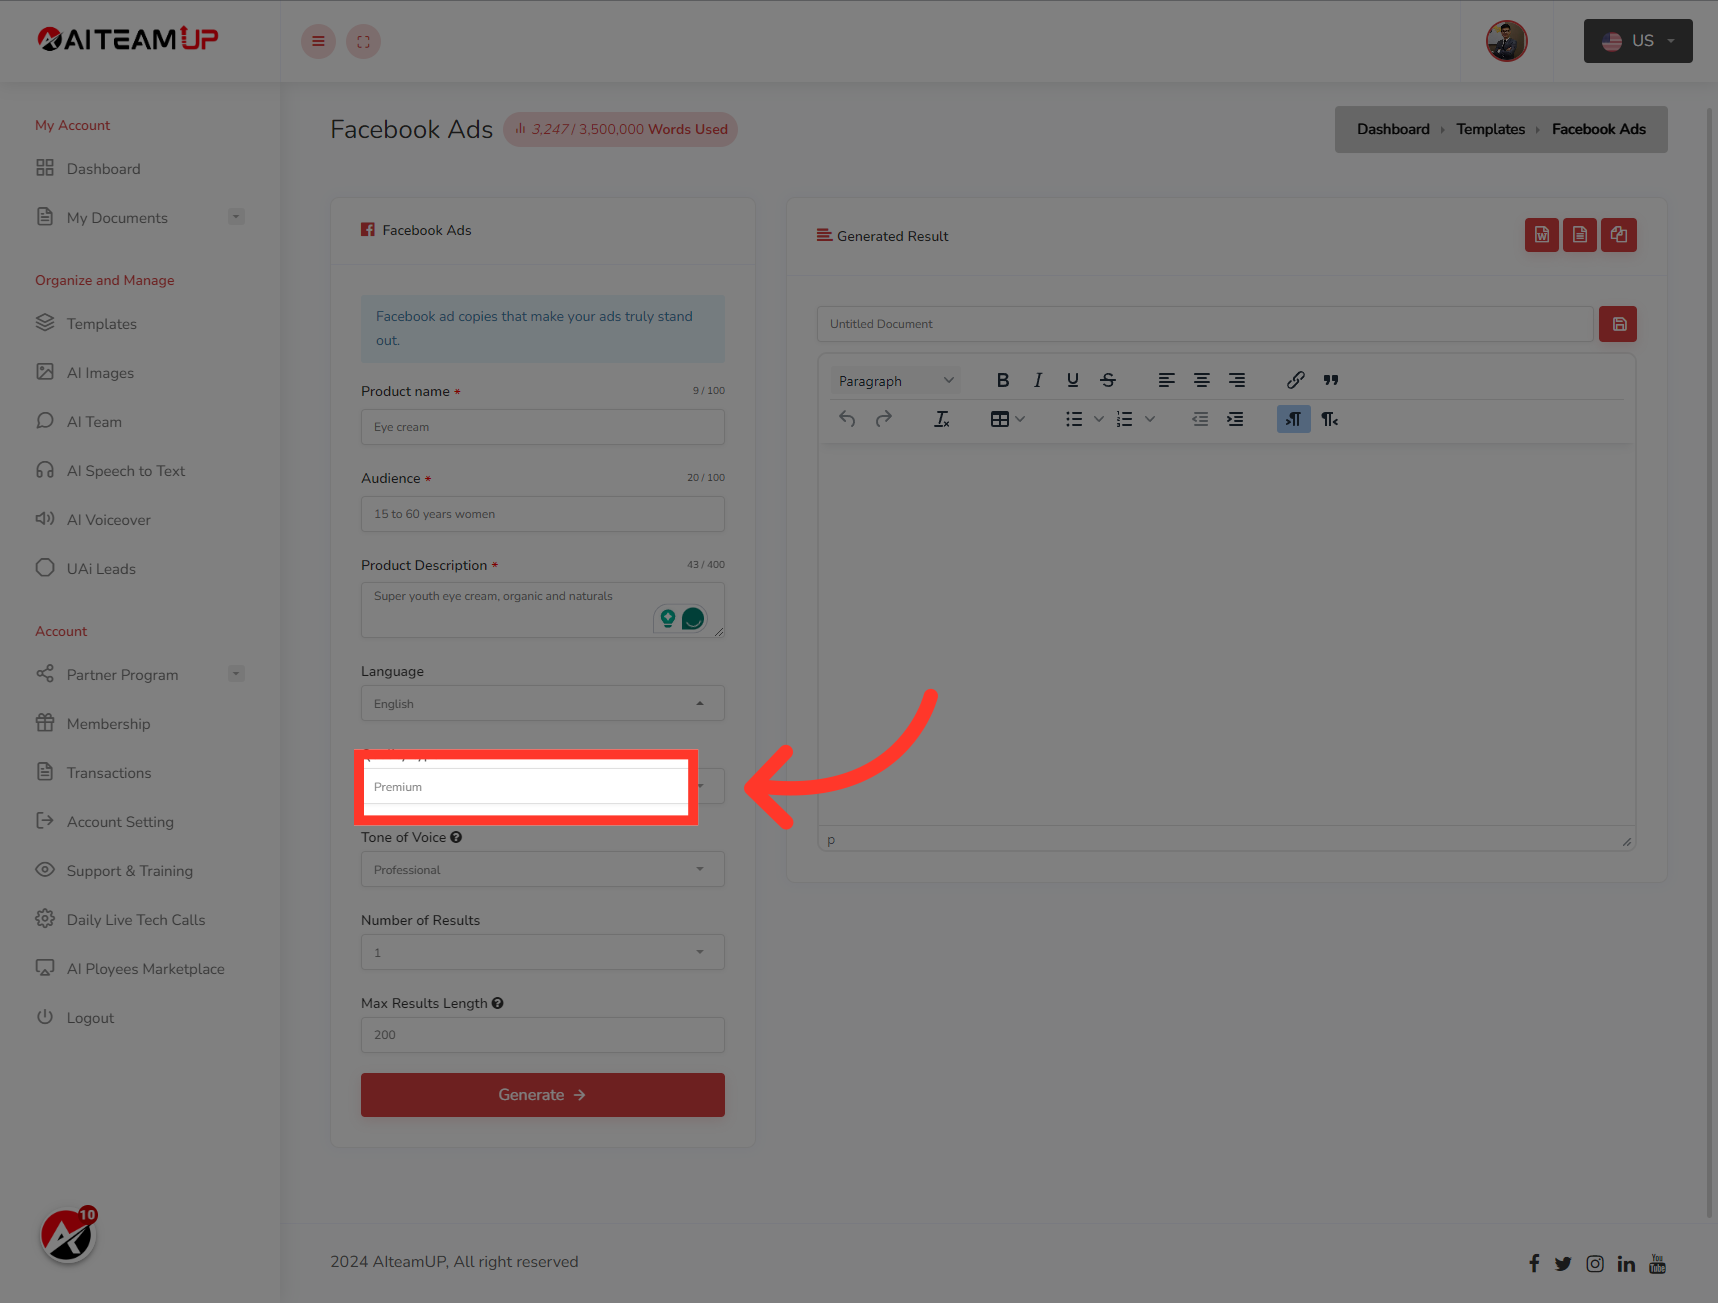This screenshot has width=1718, height=1303.
Task: Insert a numbered list
Action: [x=1124, y=419]
